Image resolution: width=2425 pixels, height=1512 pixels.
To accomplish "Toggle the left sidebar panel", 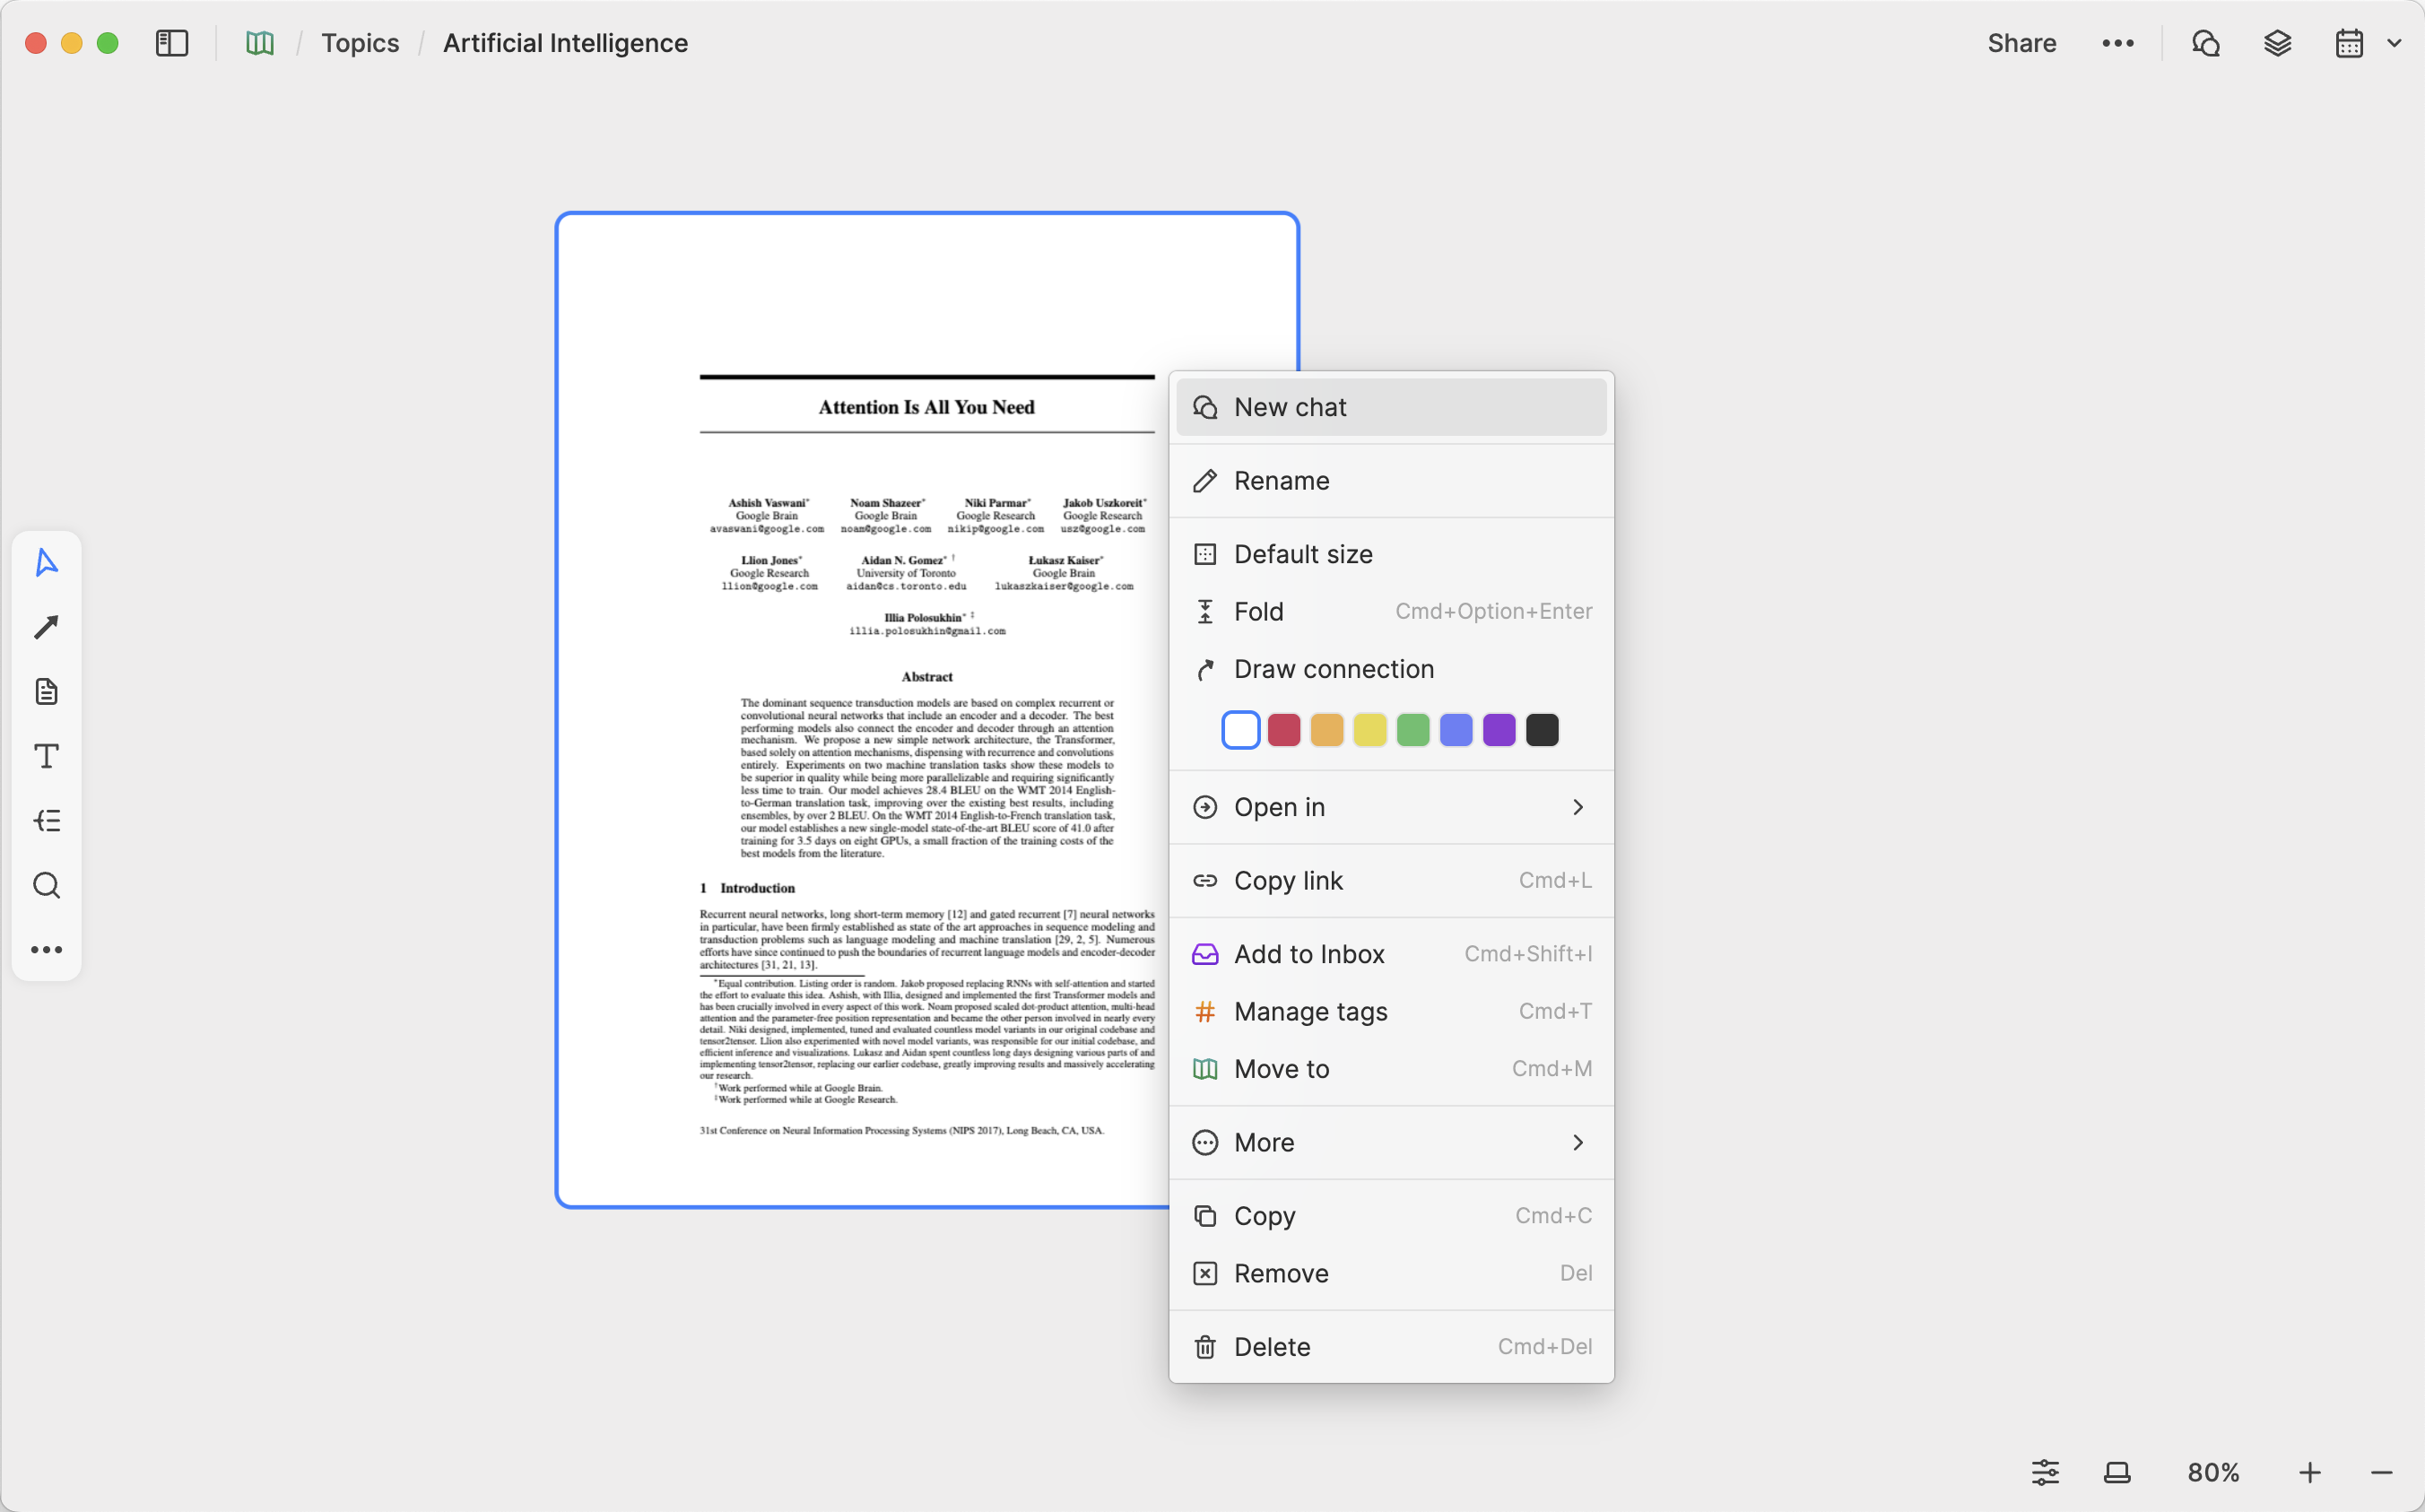I will click(x=171, y=43).
